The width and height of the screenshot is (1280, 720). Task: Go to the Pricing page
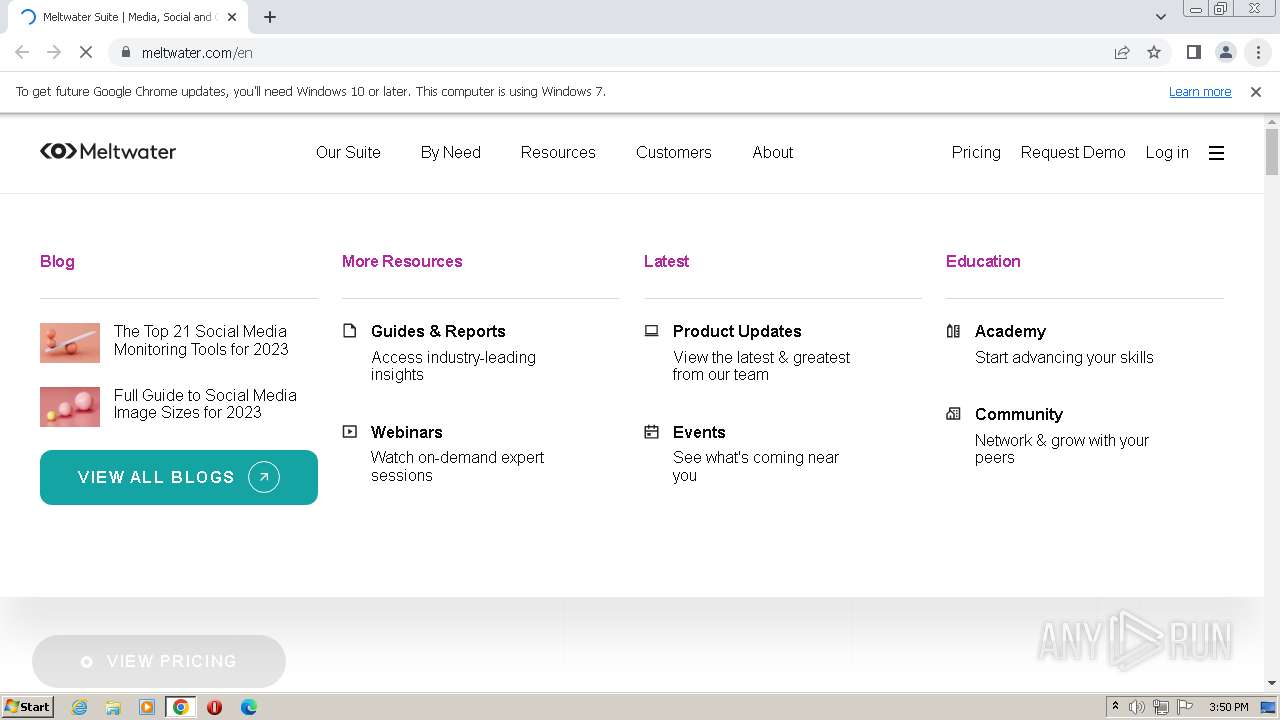tap(976, 152)
